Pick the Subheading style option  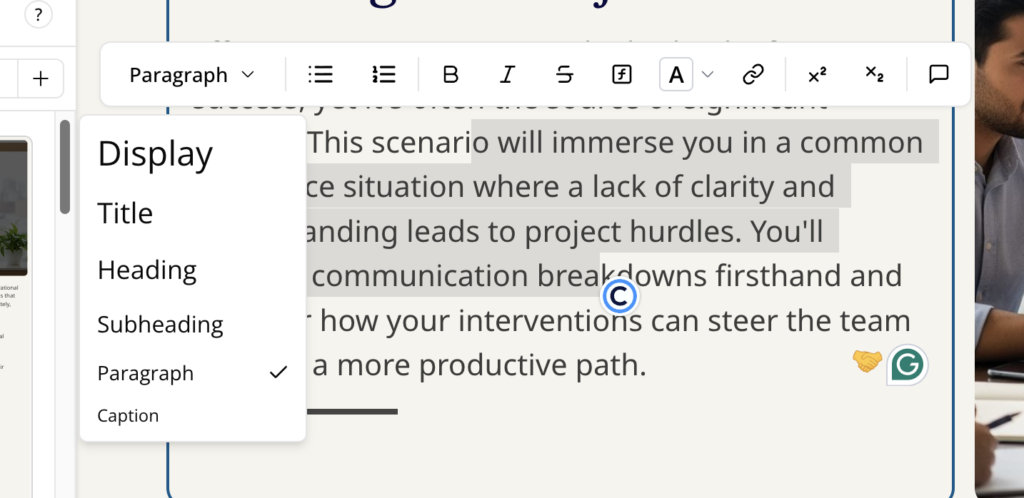(160, 324)
